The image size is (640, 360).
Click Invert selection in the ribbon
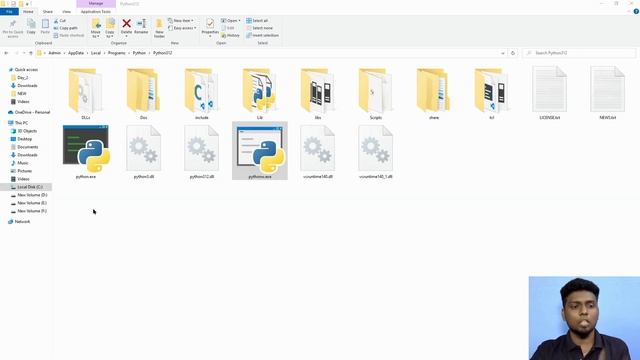click(262, 36)
